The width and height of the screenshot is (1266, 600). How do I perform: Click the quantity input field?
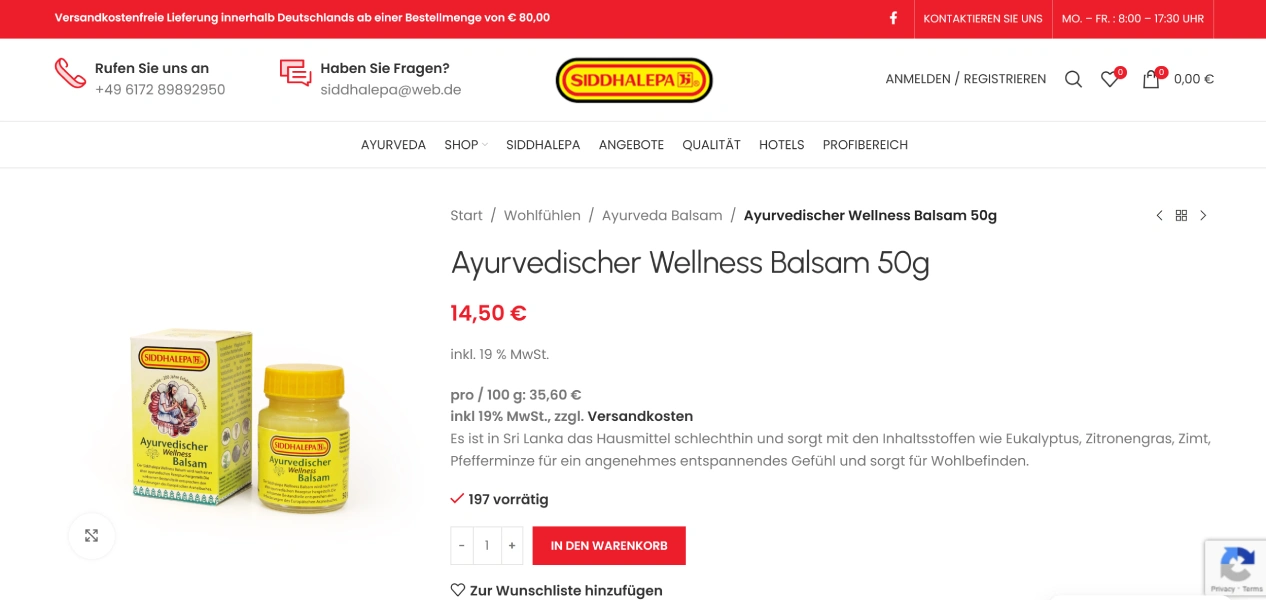click(487, 546)
